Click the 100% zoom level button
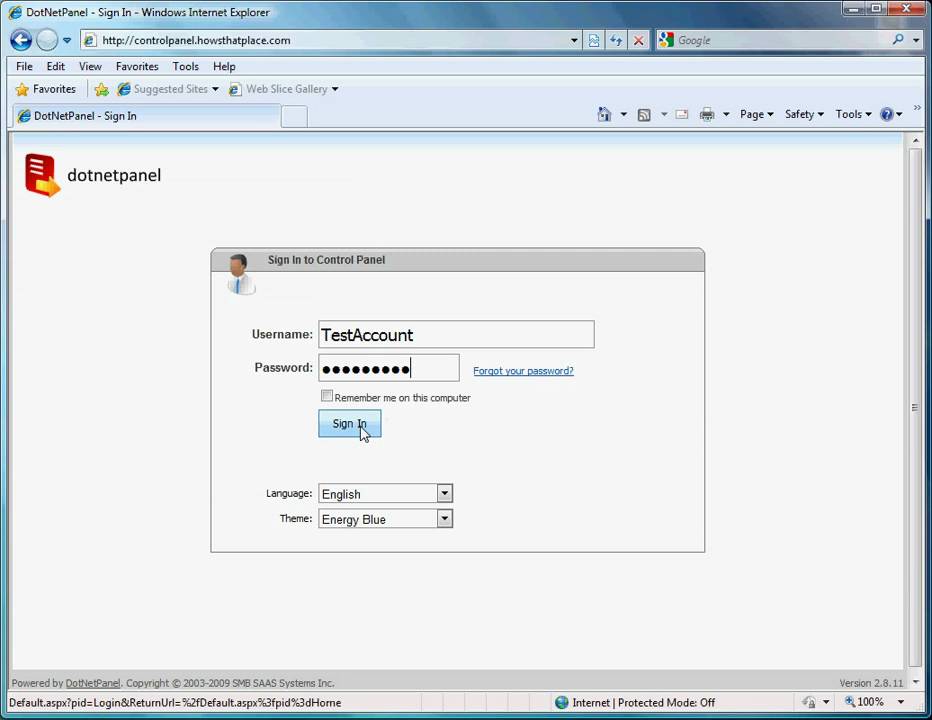Viewport: 932px width, 720px height. click(865, 702)
